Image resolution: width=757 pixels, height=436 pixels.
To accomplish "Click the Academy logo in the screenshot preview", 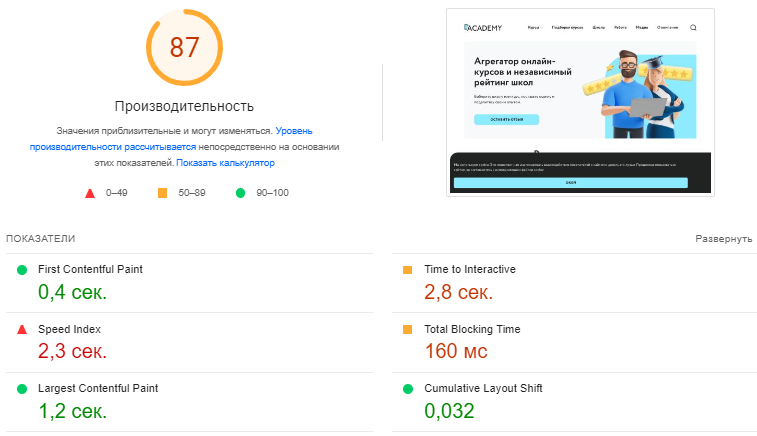I will [483, 28].
